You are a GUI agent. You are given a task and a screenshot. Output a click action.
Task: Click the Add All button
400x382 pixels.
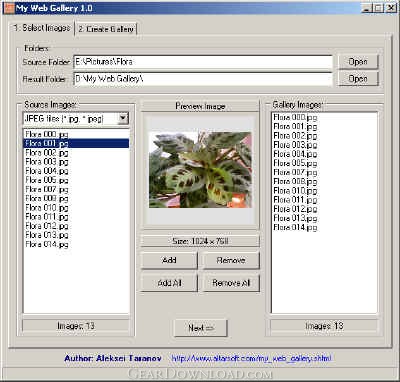[x=169, y=283]
